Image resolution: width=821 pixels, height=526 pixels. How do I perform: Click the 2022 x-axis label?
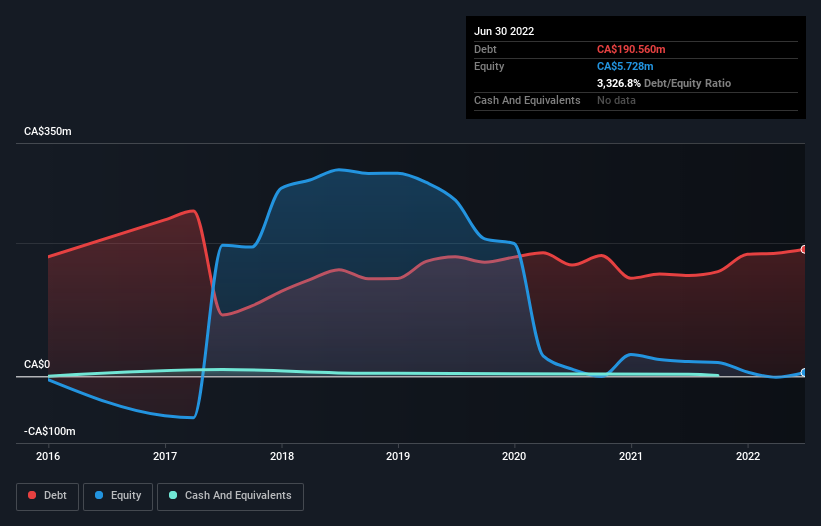[748, 456]
